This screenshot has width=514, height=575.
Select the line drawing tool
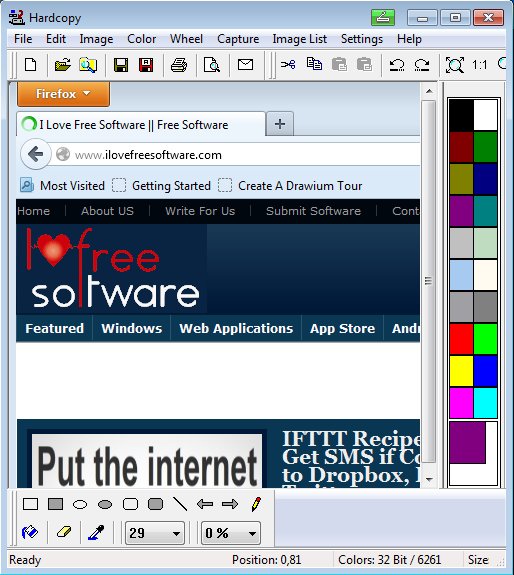pos(180,504)
